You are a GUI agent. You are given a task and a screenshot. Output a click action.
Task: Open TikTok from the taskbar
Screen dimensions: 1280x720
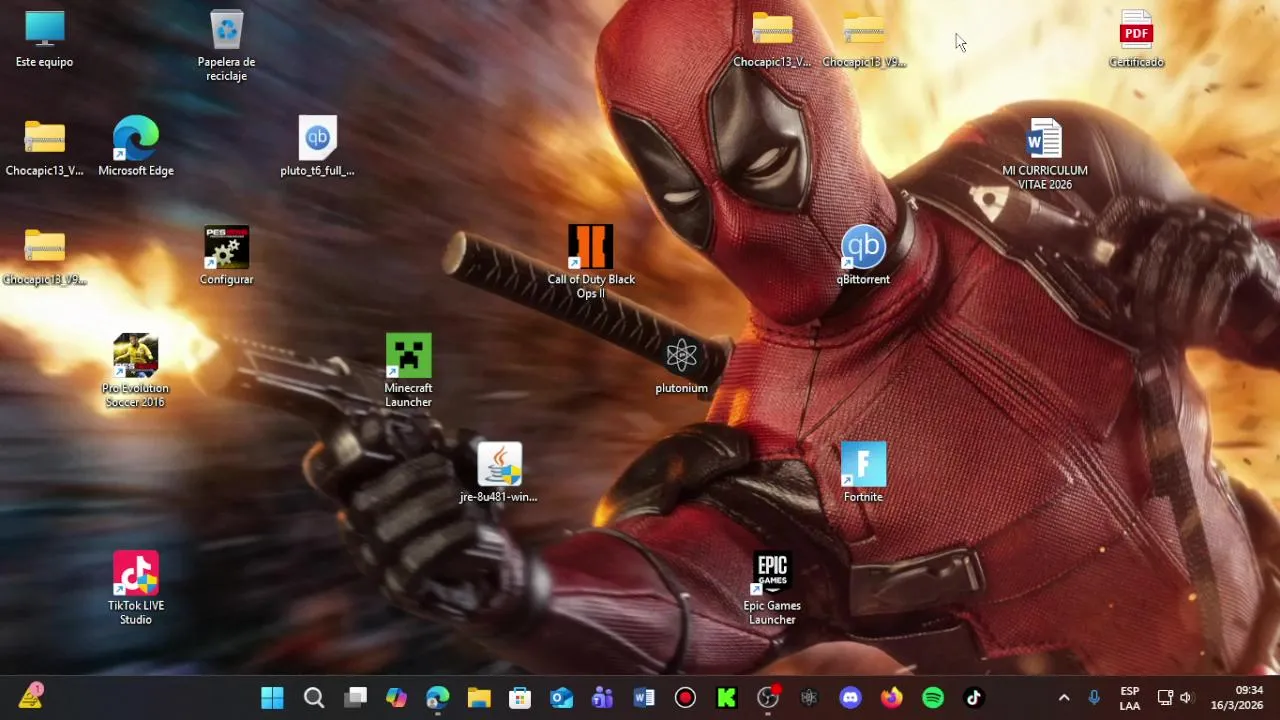(x=974, y=698)
